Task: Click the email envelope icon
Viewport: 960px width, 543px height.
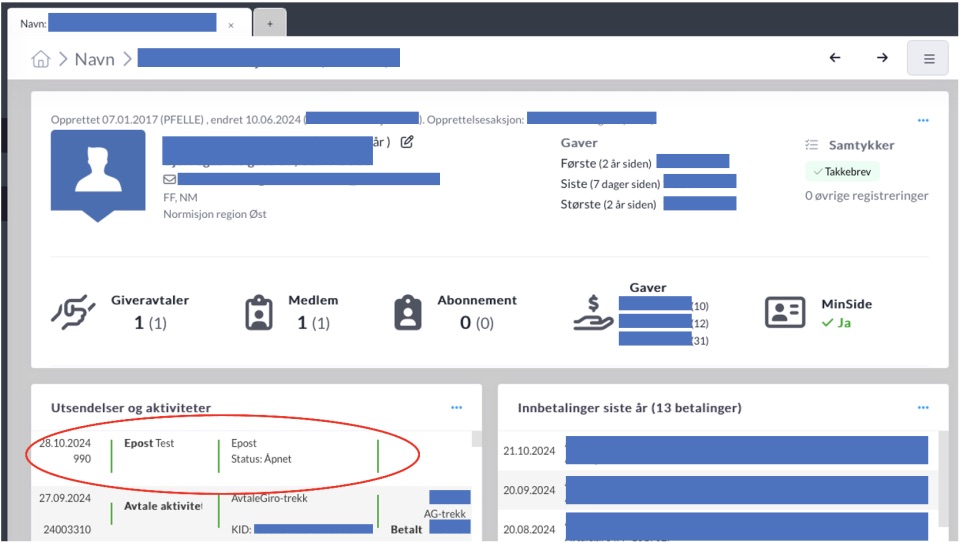Action: pyautogui.click(x=170, y=179)
